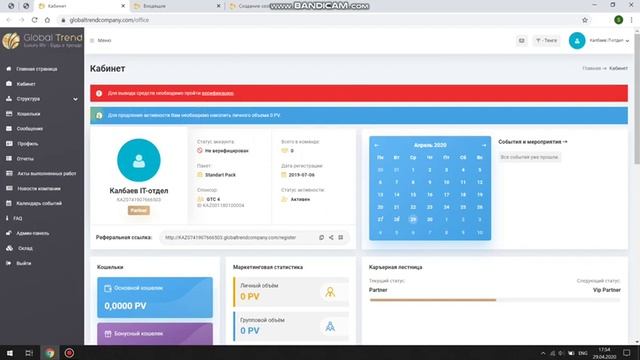Click the Главная breadcrumb link

click(x=591, y=68)
